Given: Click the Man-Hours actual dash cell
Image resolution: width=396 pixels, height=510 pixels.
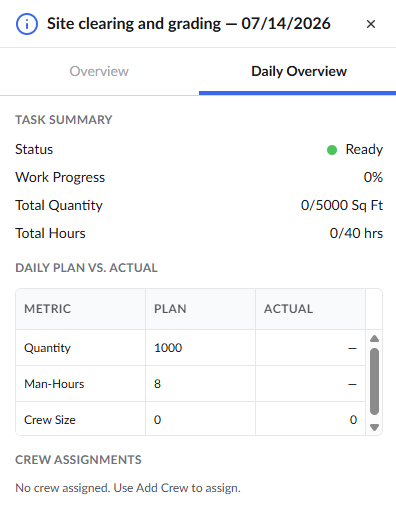Looking at the screenshot, I should click(x=310, y=384).
